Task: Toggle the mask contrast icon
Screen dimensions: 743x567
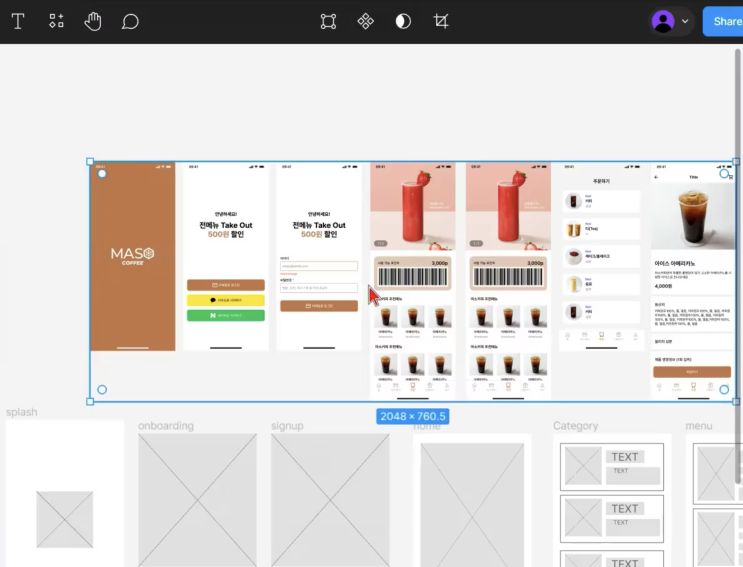Action: tap(403, 21)
